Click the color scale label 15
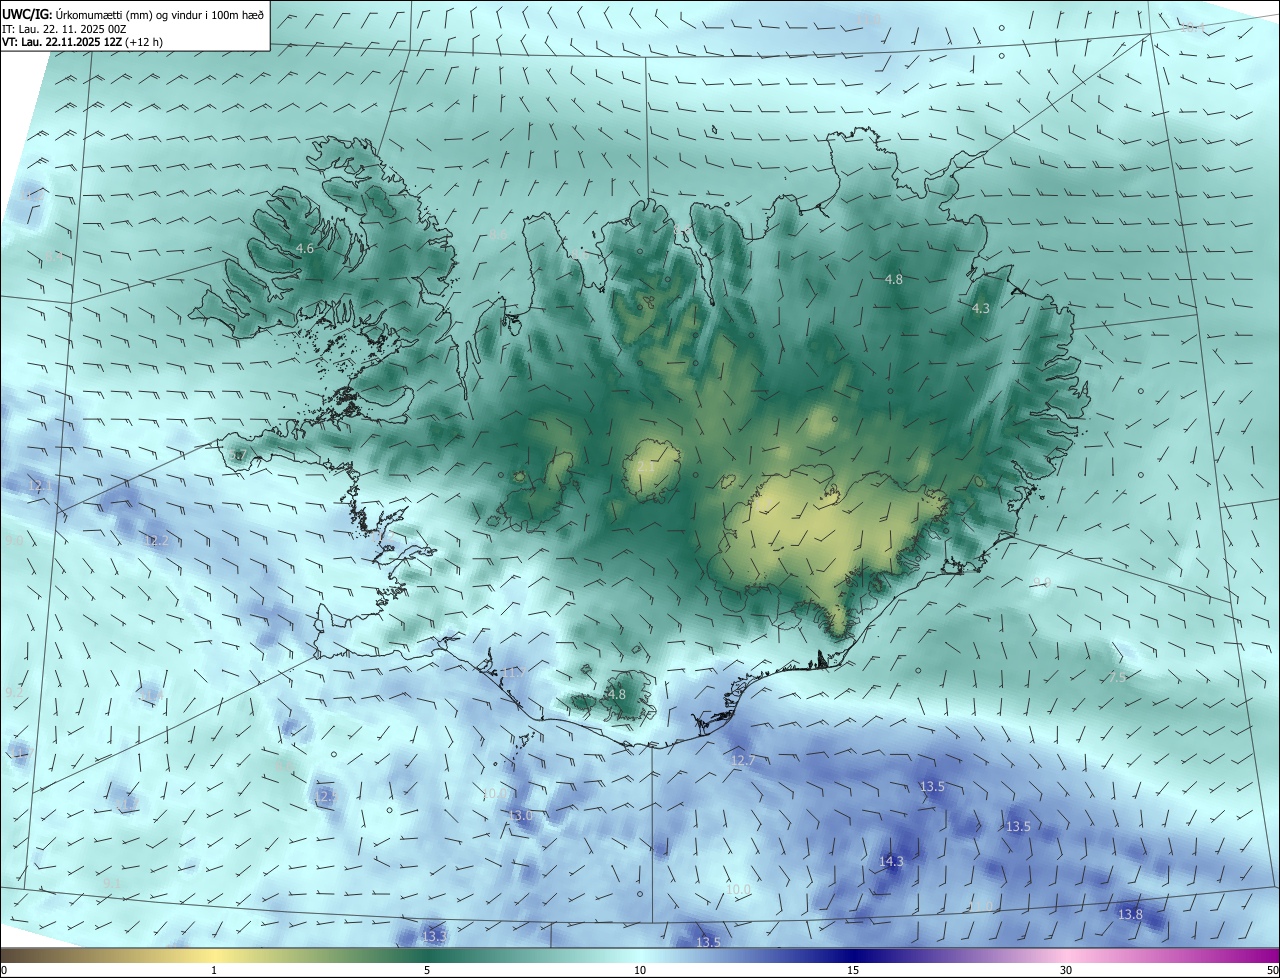1280x978 pixels. point(853,970)
